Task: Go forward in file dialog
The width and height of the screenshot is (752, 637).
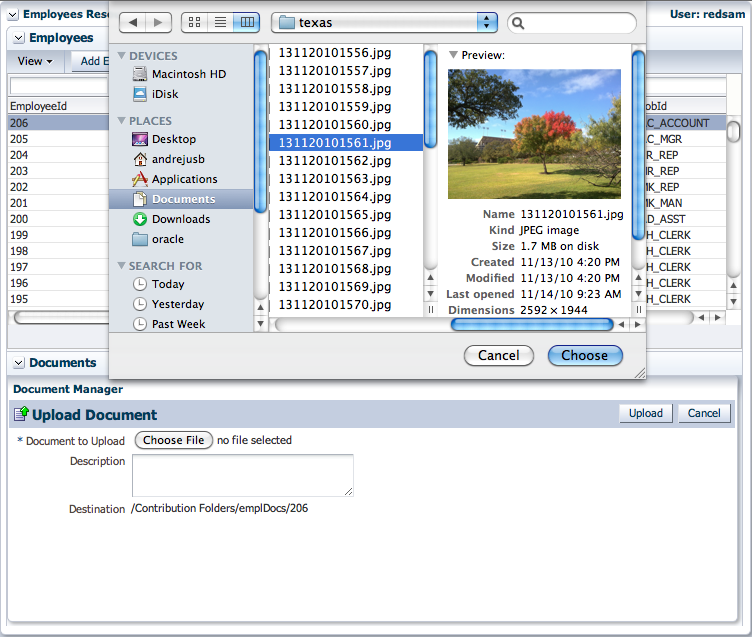Action: (x=158, y=22)
